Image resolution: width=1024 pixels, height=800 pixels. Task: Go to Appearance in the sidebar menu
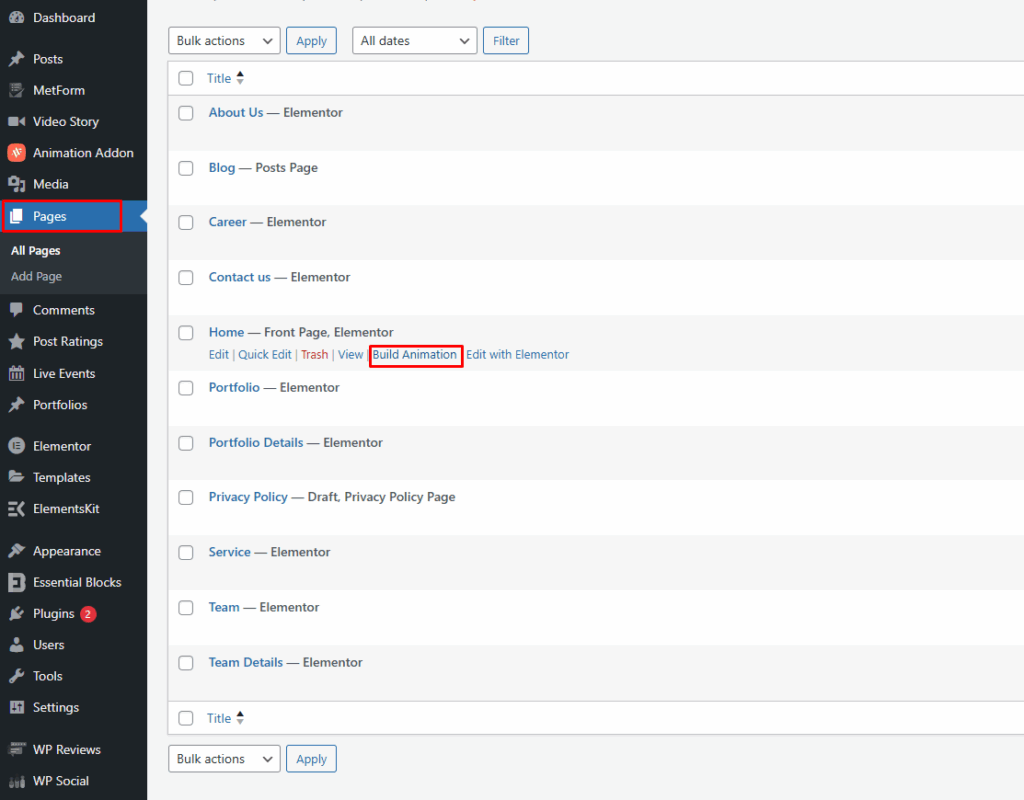(x=66, y=551)
